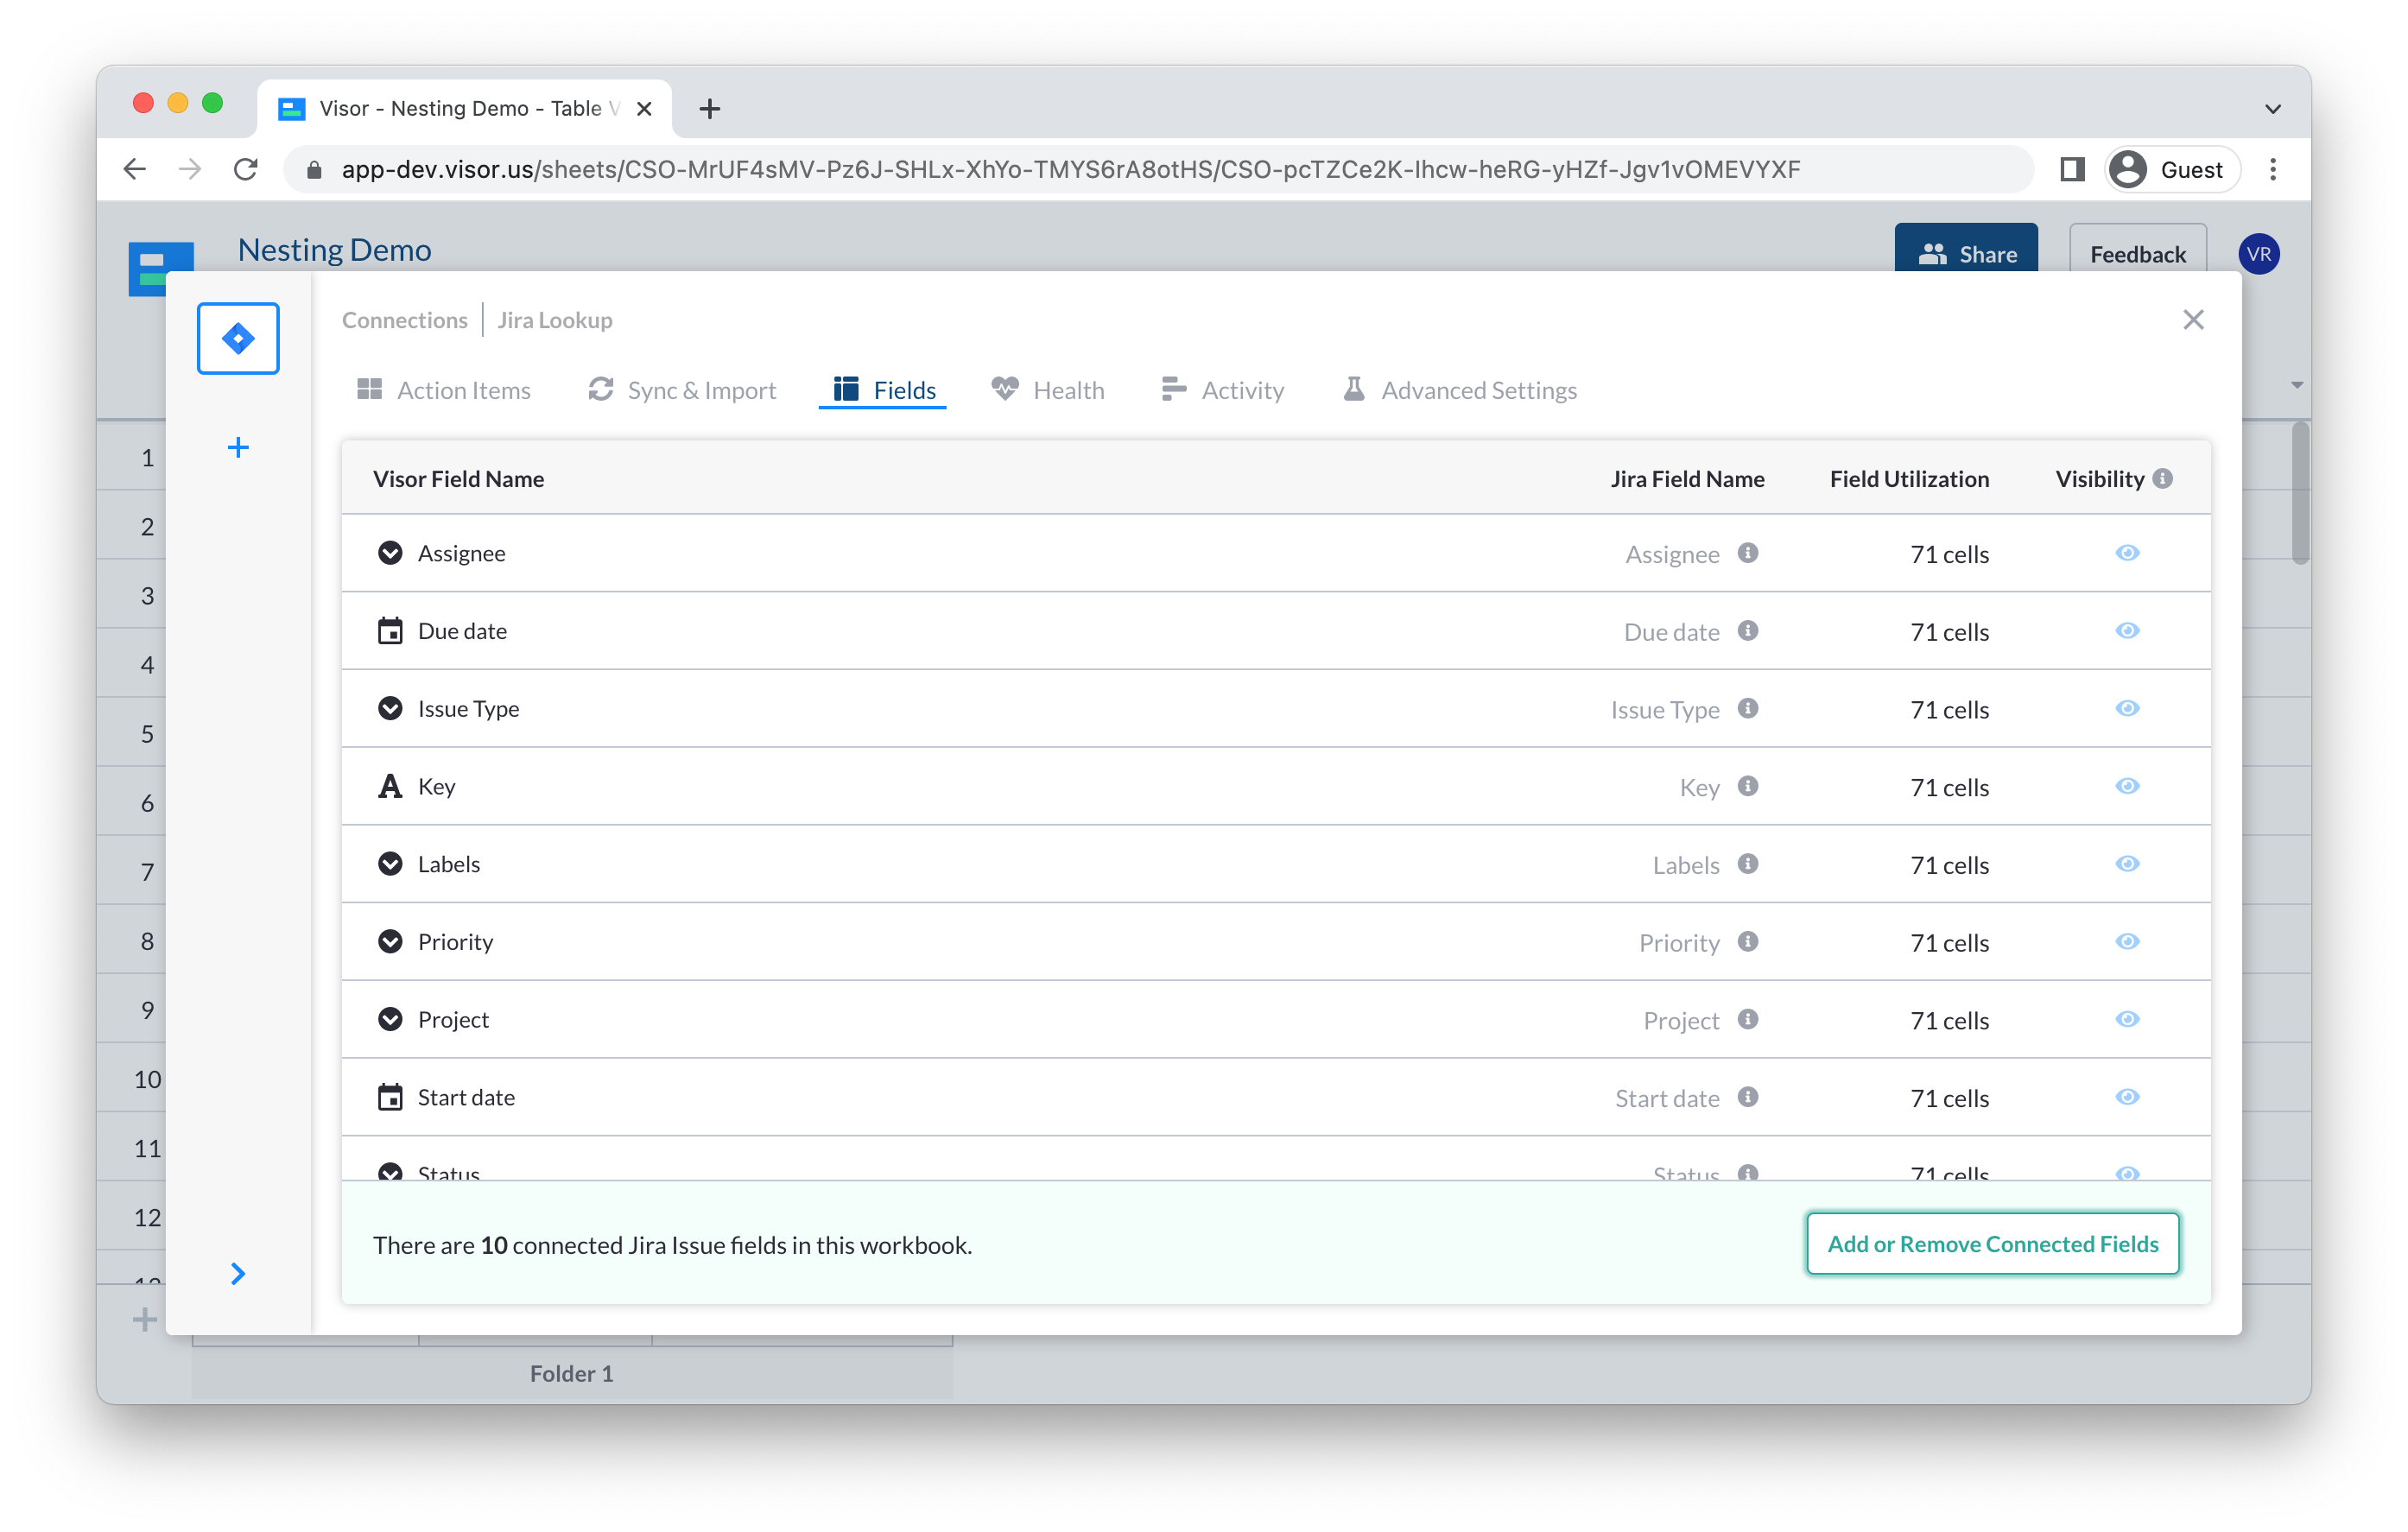The width and height of the screenshot is (2408, 1532).
Task: Toggle visibility of the Due date field
Action: coord(2127,631)
